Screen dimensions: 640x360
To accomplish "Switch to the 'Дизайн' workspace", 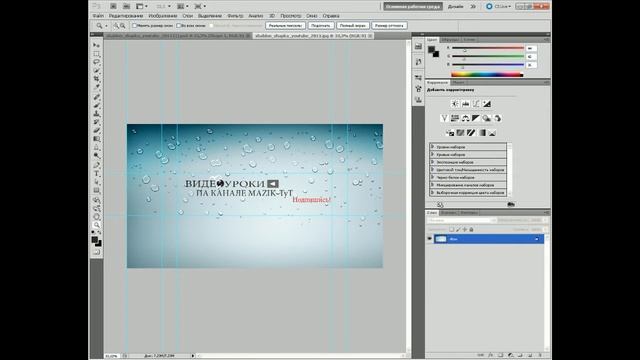I will tap(456, 7).
